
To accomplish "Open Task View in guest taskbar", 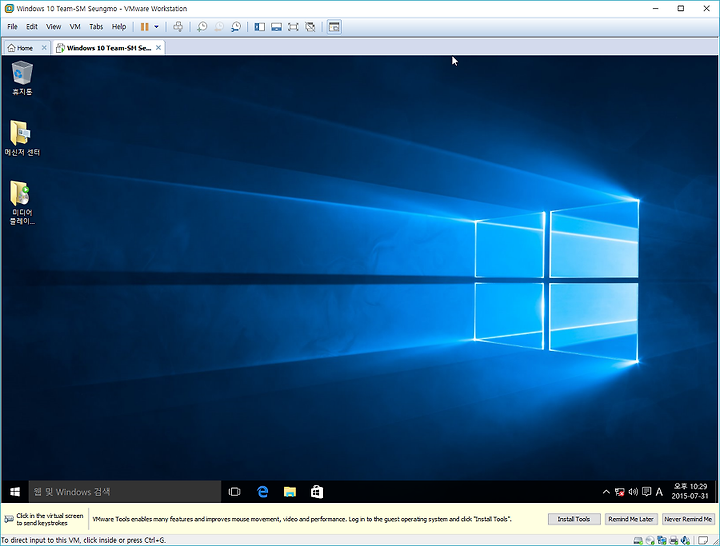I will tap(234, 492).
